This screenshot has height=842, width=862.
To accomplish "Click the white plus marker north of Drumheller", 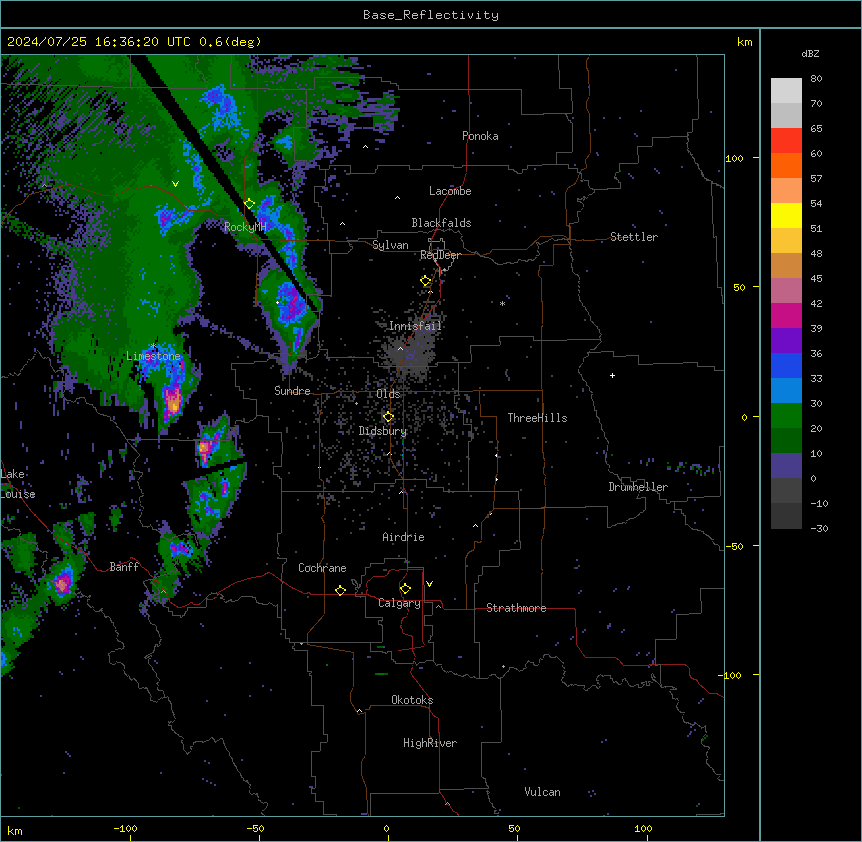I will tap(612, 375).
